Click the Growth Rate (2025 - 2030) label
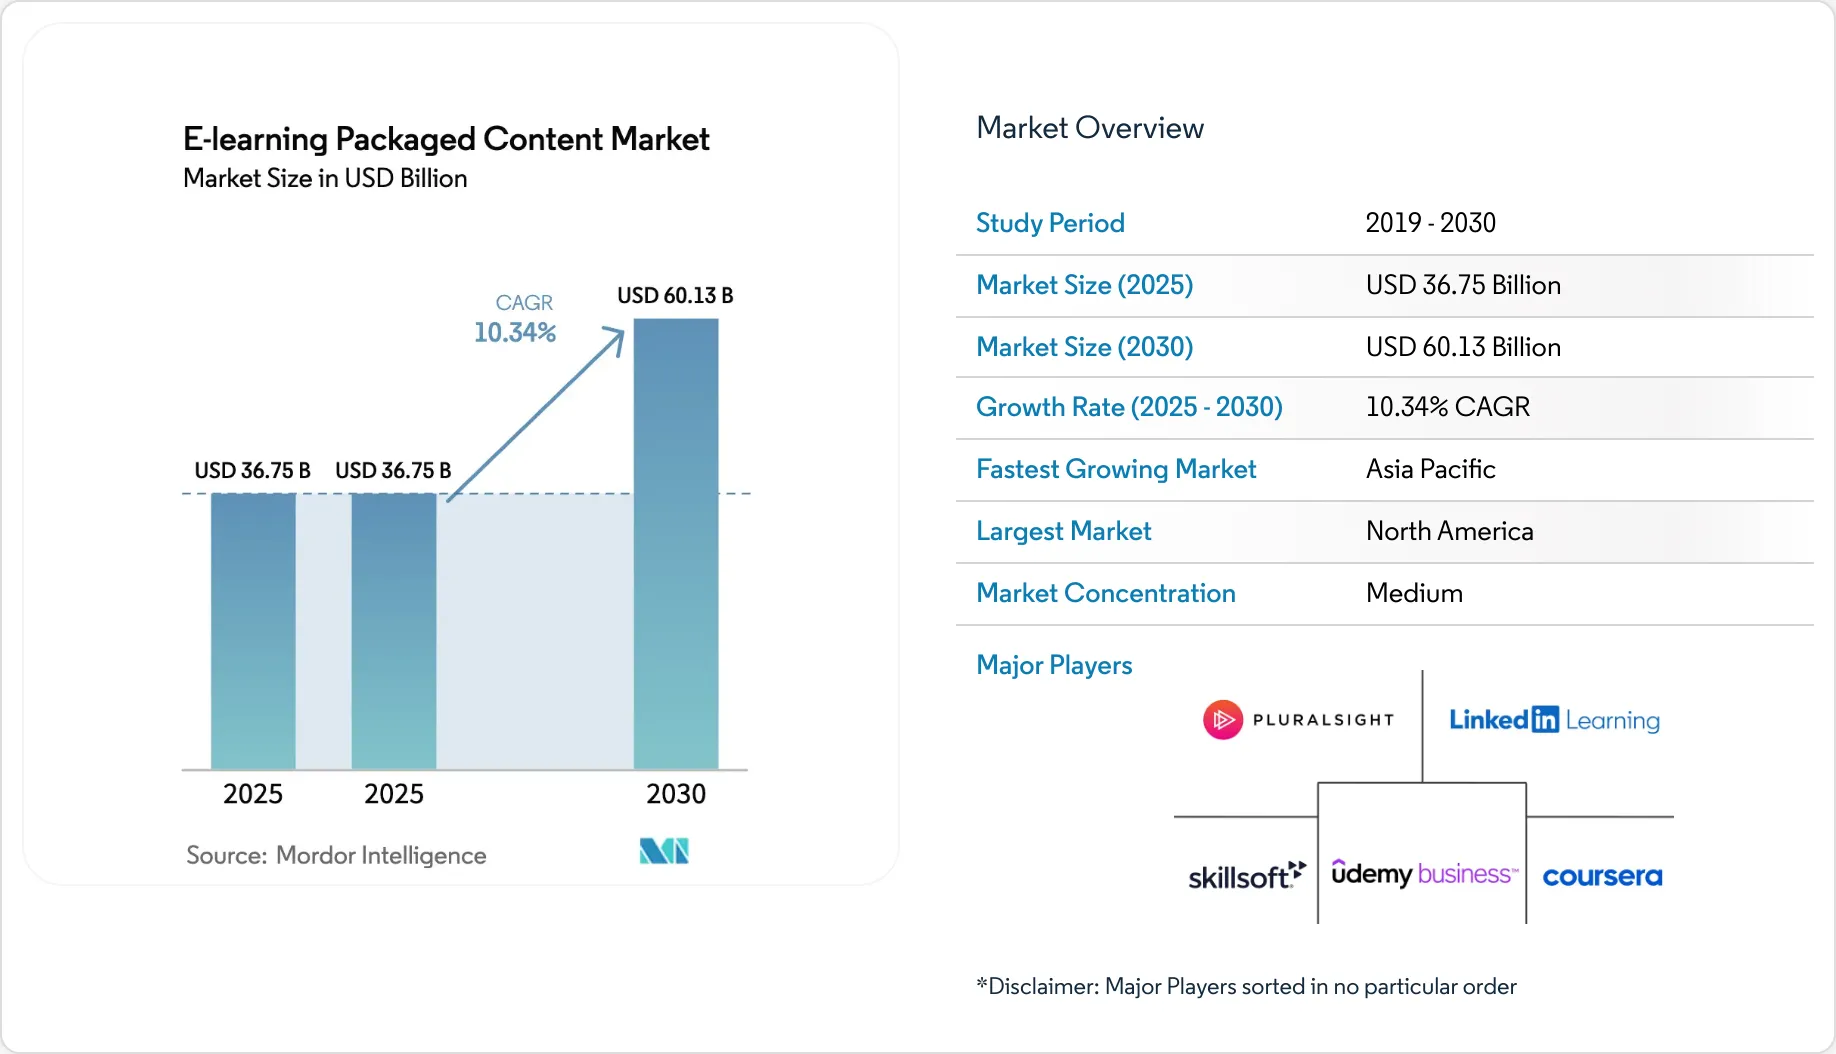This screenshot has height=1054, width=1836. click(x=1129, y=407)
